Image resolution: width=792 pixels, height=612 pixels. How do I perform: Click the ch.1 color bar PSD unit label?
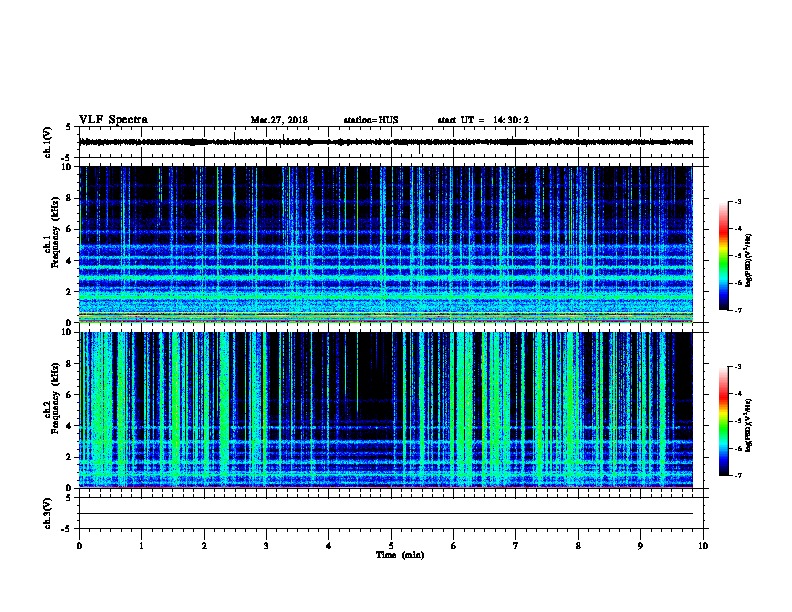tap(749, 260)
